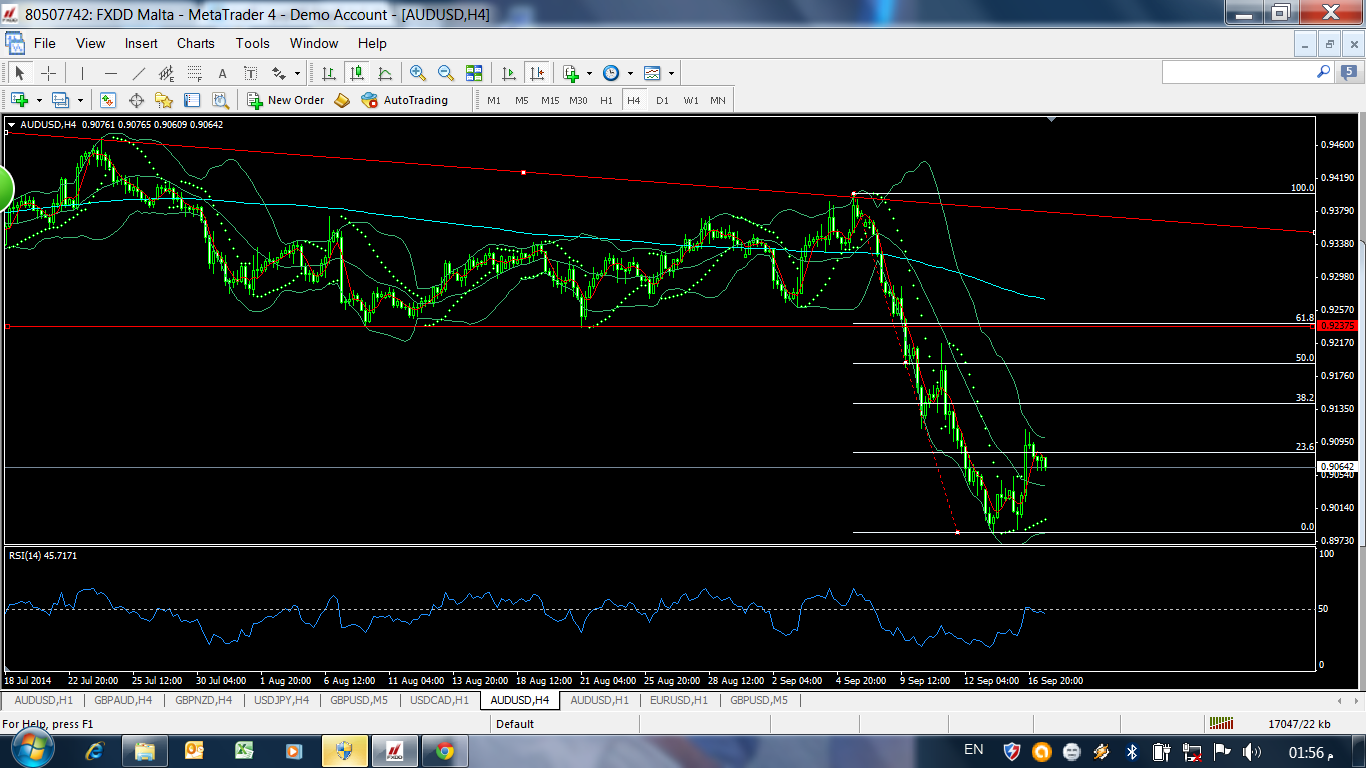Switch chart to Bar Chart type

pyautogui.click(x=328, y=73)
